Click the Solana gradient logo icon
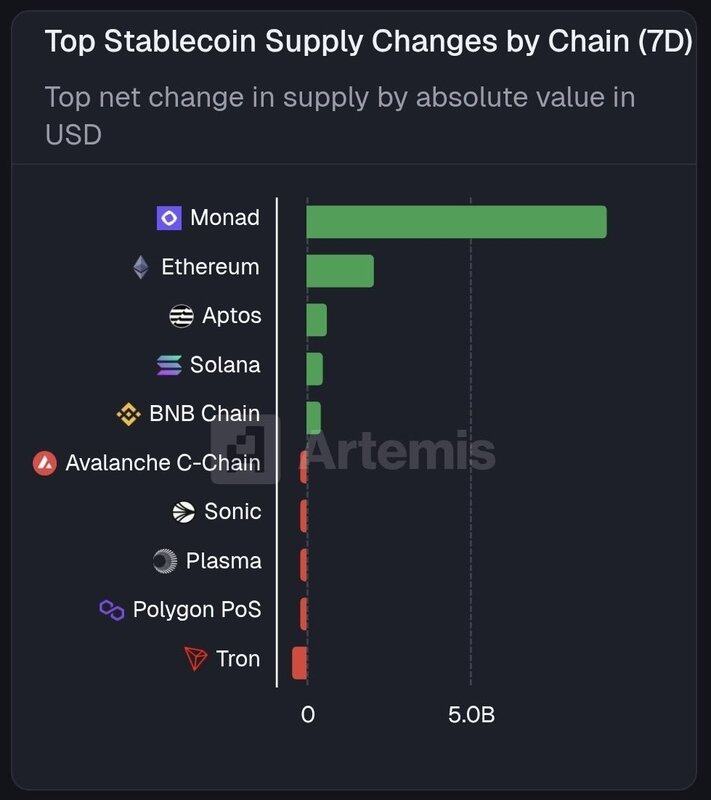The height and width of the screenshot is (800, 711). pos(169,365)
